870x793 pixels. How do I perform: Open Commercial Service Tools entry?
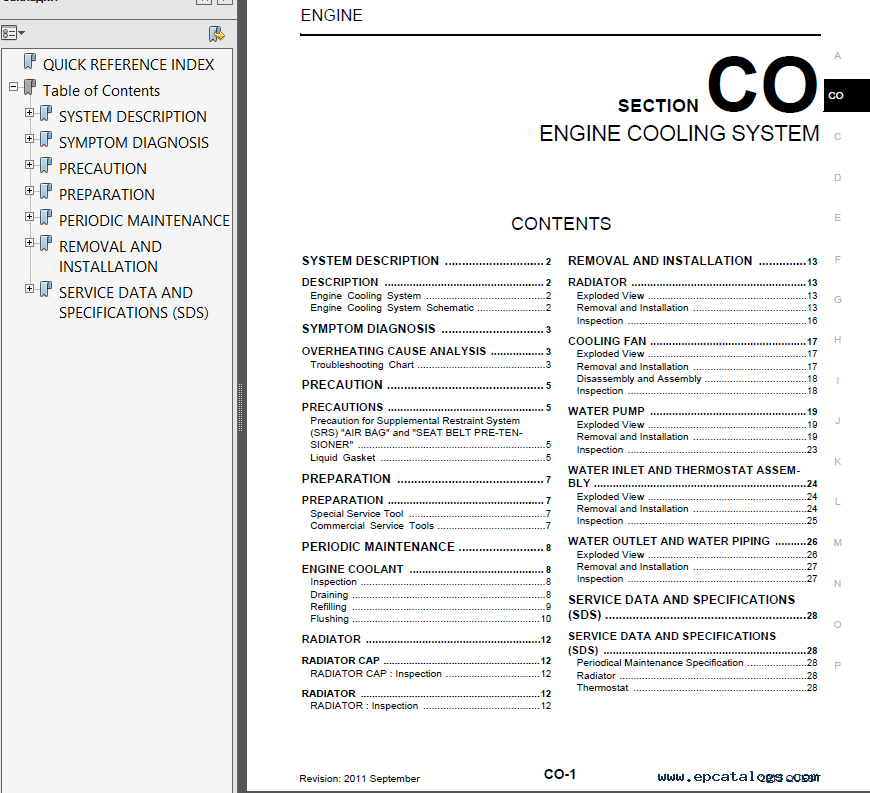(x=431, y=526)
